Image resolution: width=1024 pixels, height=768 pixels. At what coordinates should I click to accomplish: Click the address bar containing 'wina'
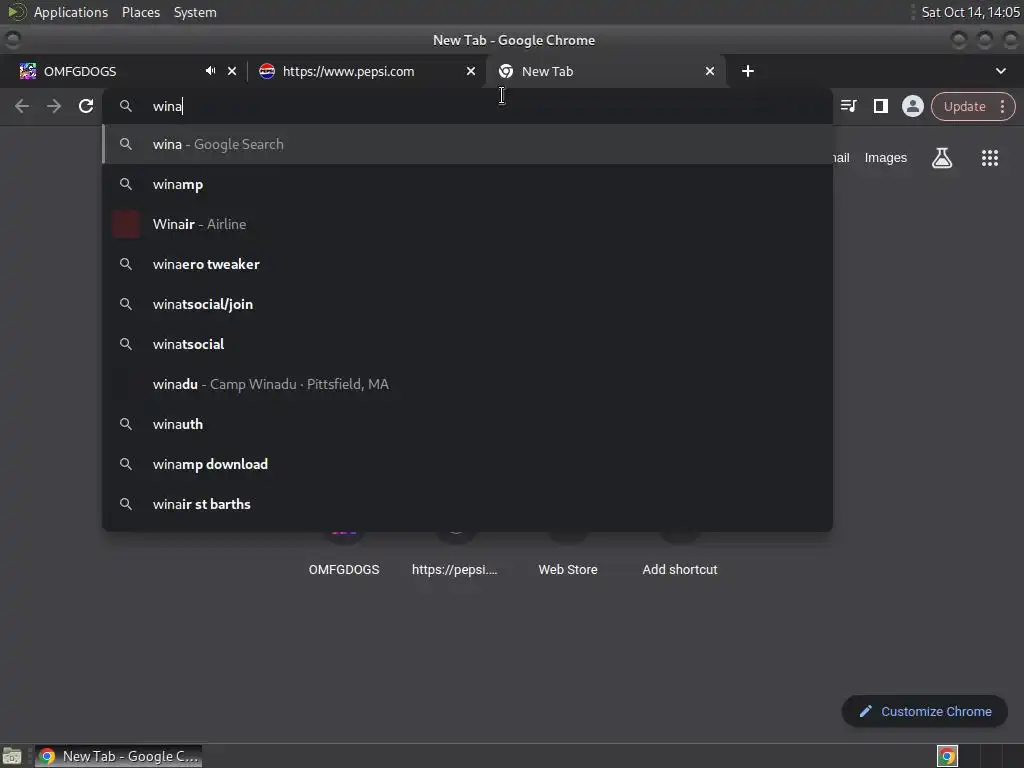point(467,106)
